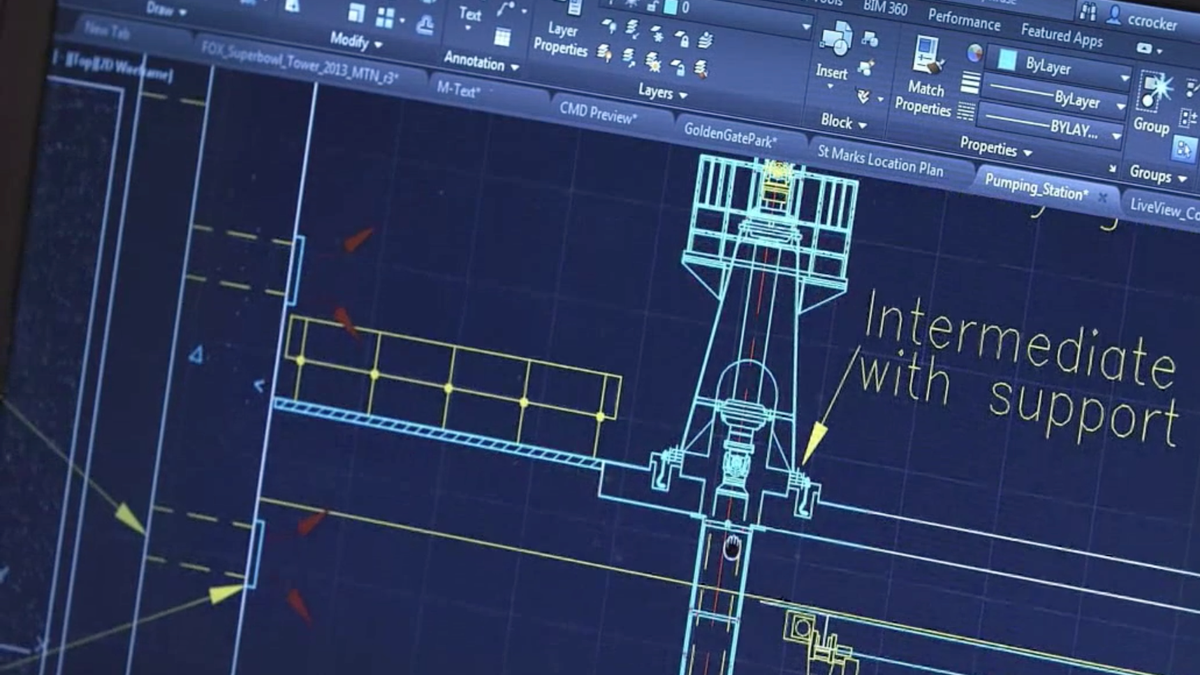Click the first icon in lower Layers row

click(x=606, y=51)
